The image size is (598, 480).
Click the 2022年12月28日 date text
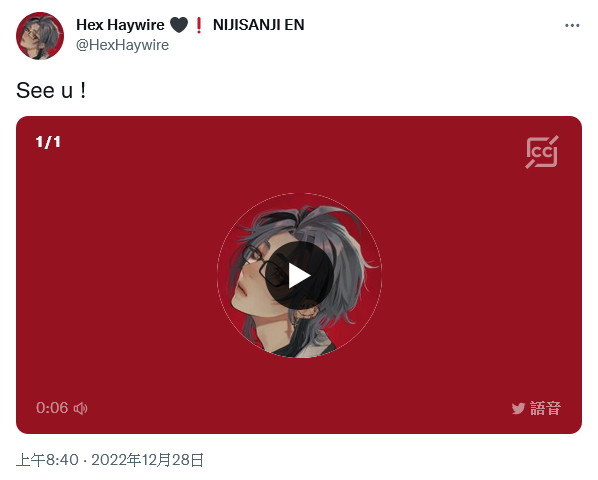(147, 460)
